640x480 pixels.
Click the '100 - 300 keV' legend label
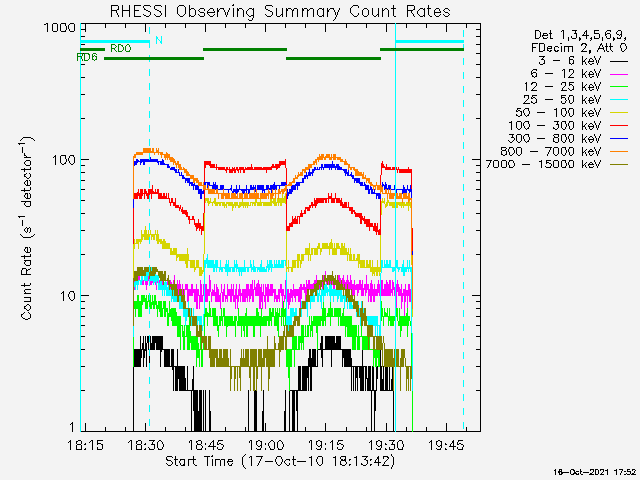click(555, 126)
